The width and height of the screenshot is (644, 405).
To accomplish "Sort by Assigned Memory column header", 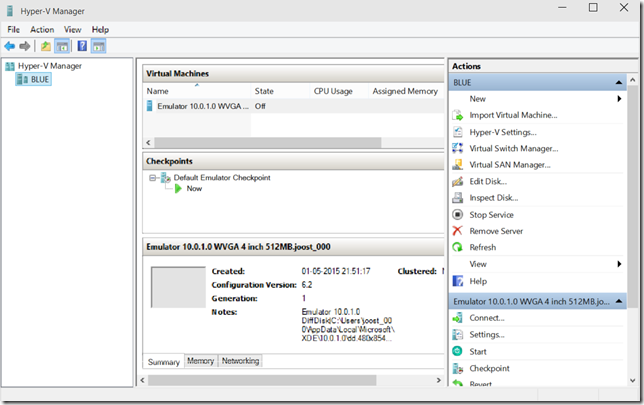I will 406,91.
